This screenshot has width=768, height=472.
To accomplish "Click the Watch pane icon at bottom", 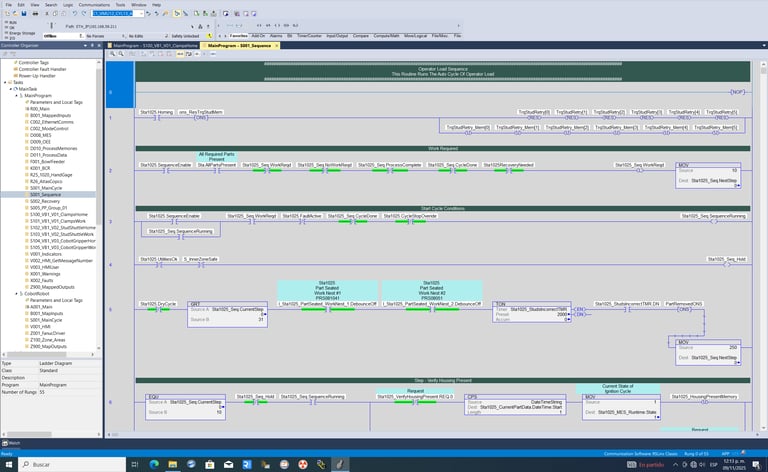I will (4, 443).
